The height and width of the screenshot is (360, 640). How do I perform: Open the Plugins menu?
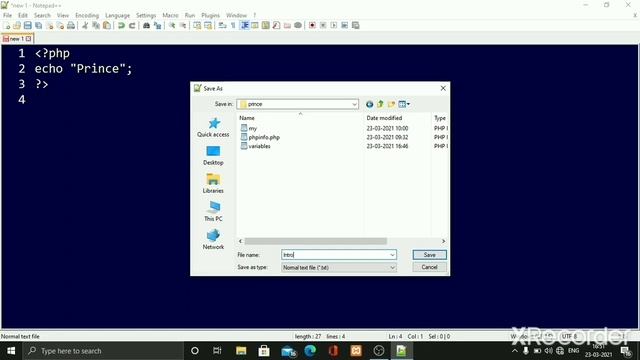[x=210, y=15]
